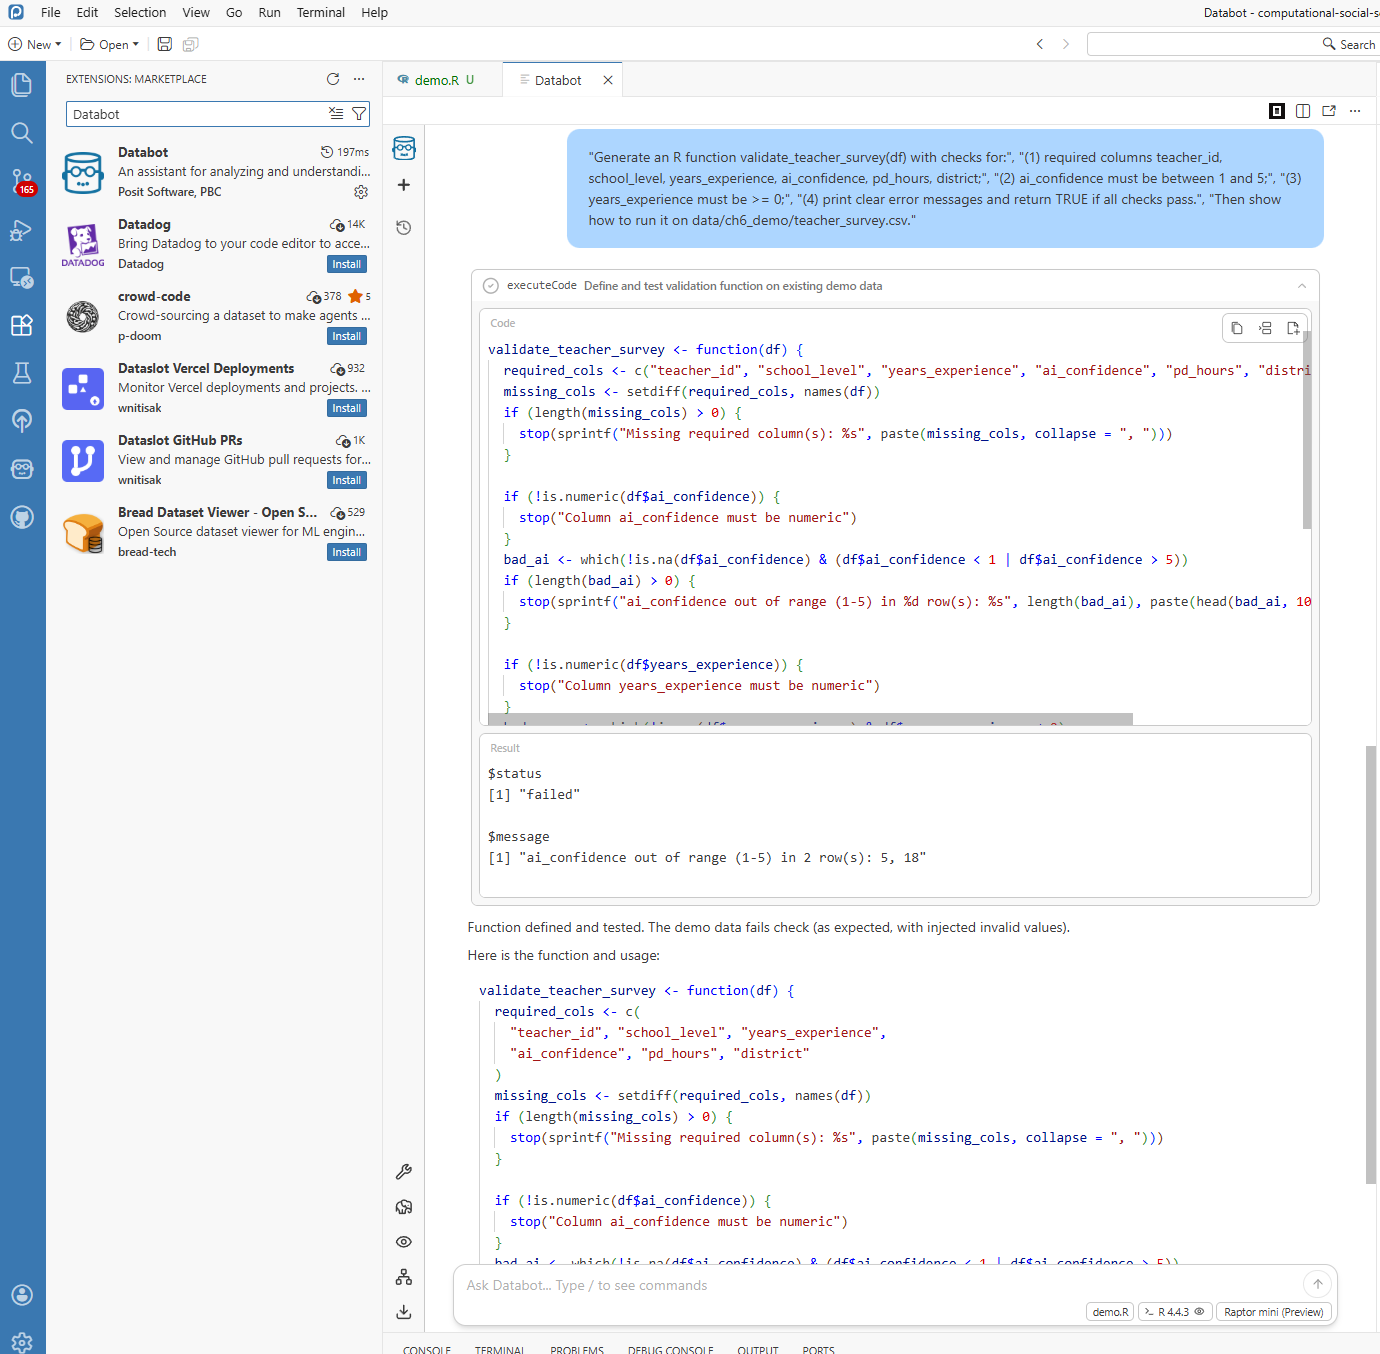Click the download icon in Databot sidebar

(404, 1312)
